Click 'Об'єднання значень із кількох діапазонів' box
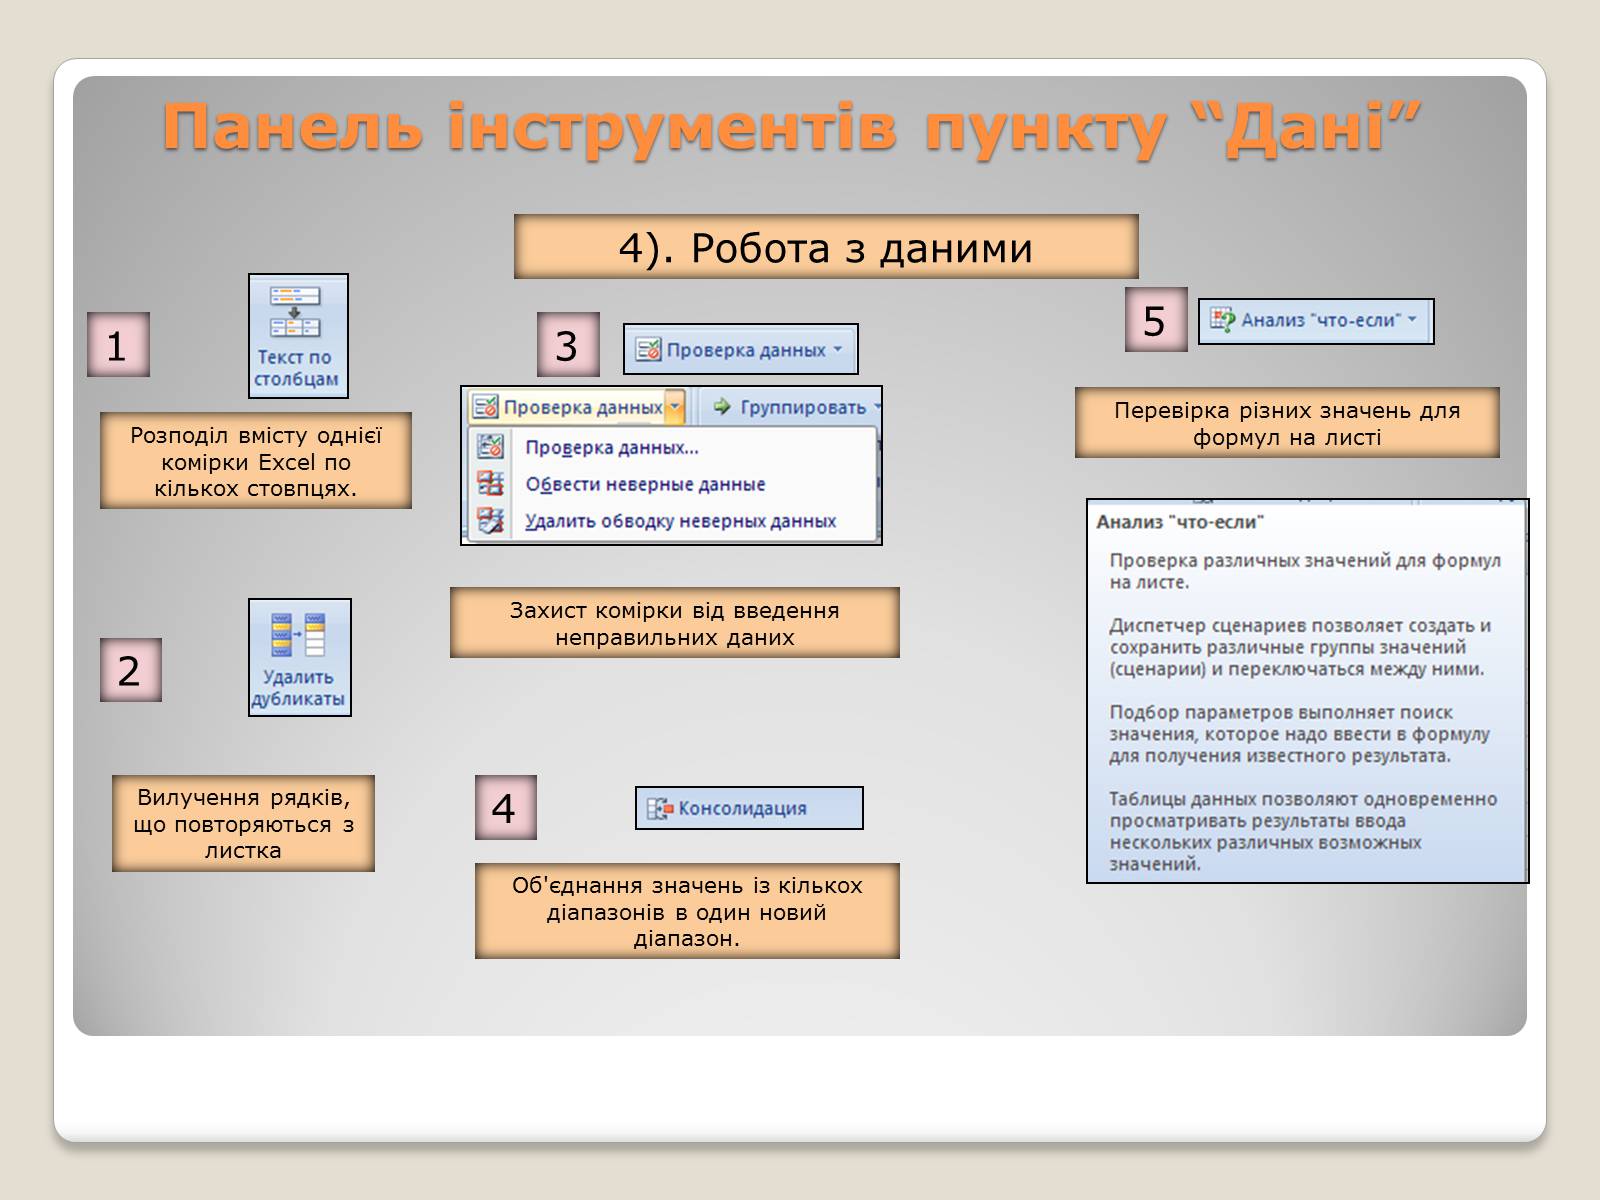Image resolution: width=1600 pixels, height=1200 pixels. (x=687, y=911)
